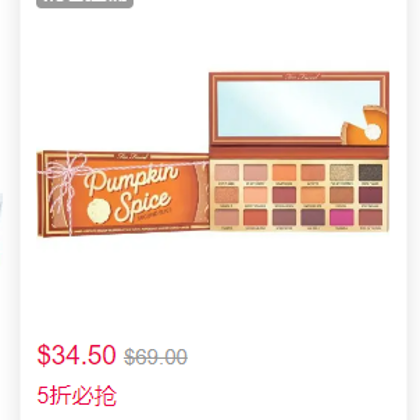Click the Pumpkin Spice script title
This screenshot has height=420, width=420.
132,192
